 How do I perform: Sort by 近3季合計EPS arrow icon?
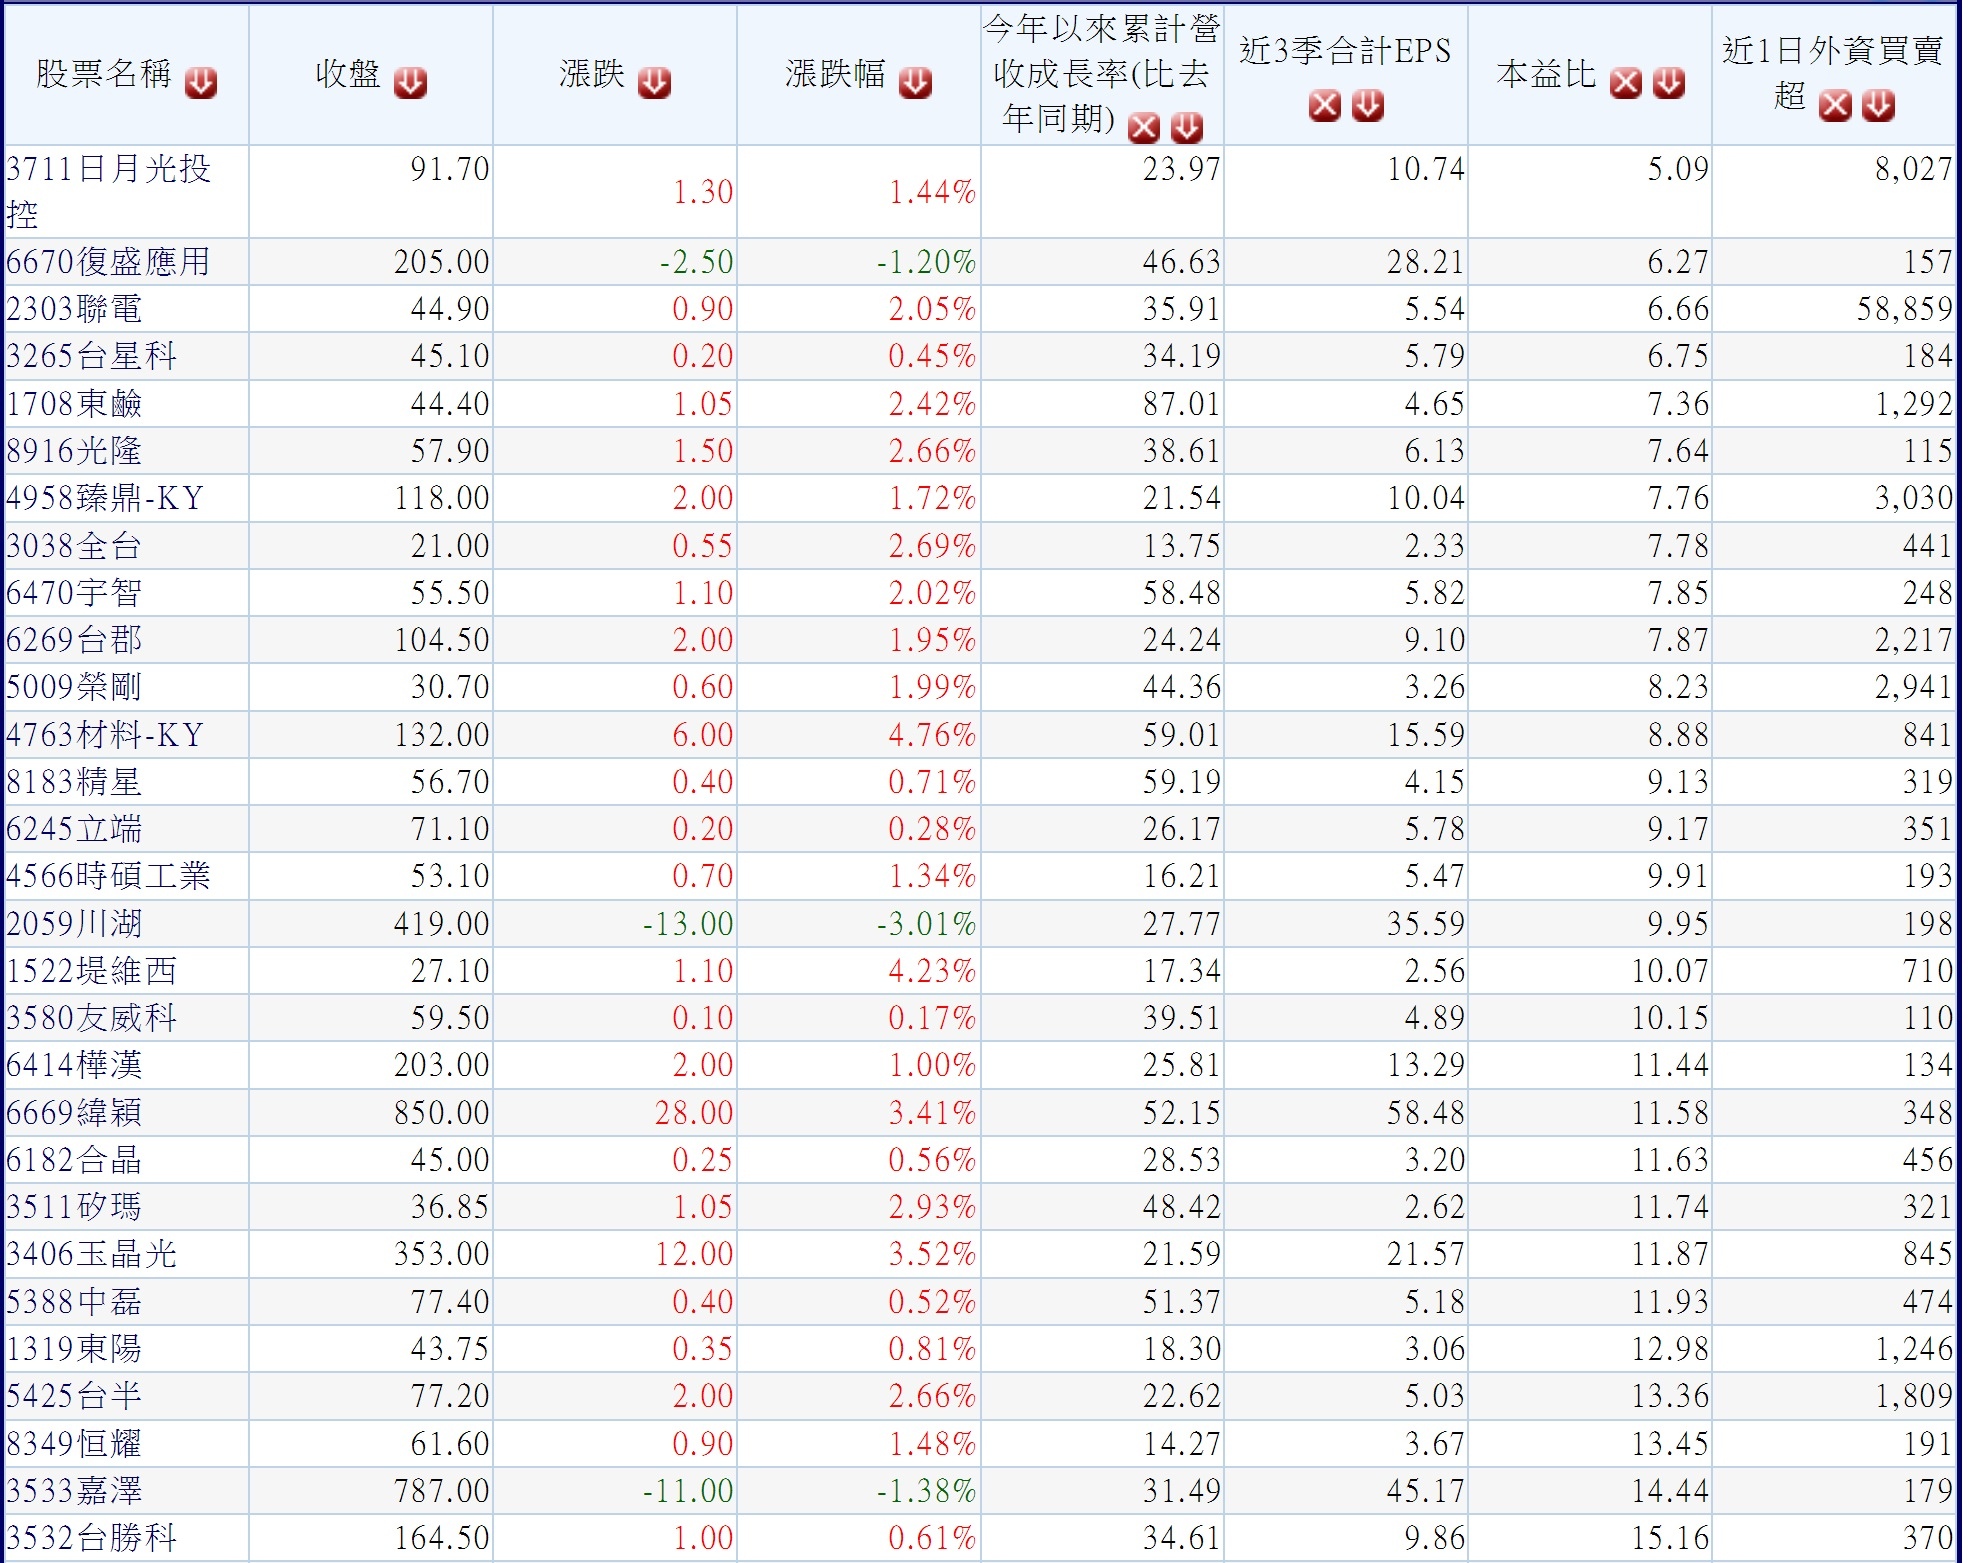pos(1367,105)
